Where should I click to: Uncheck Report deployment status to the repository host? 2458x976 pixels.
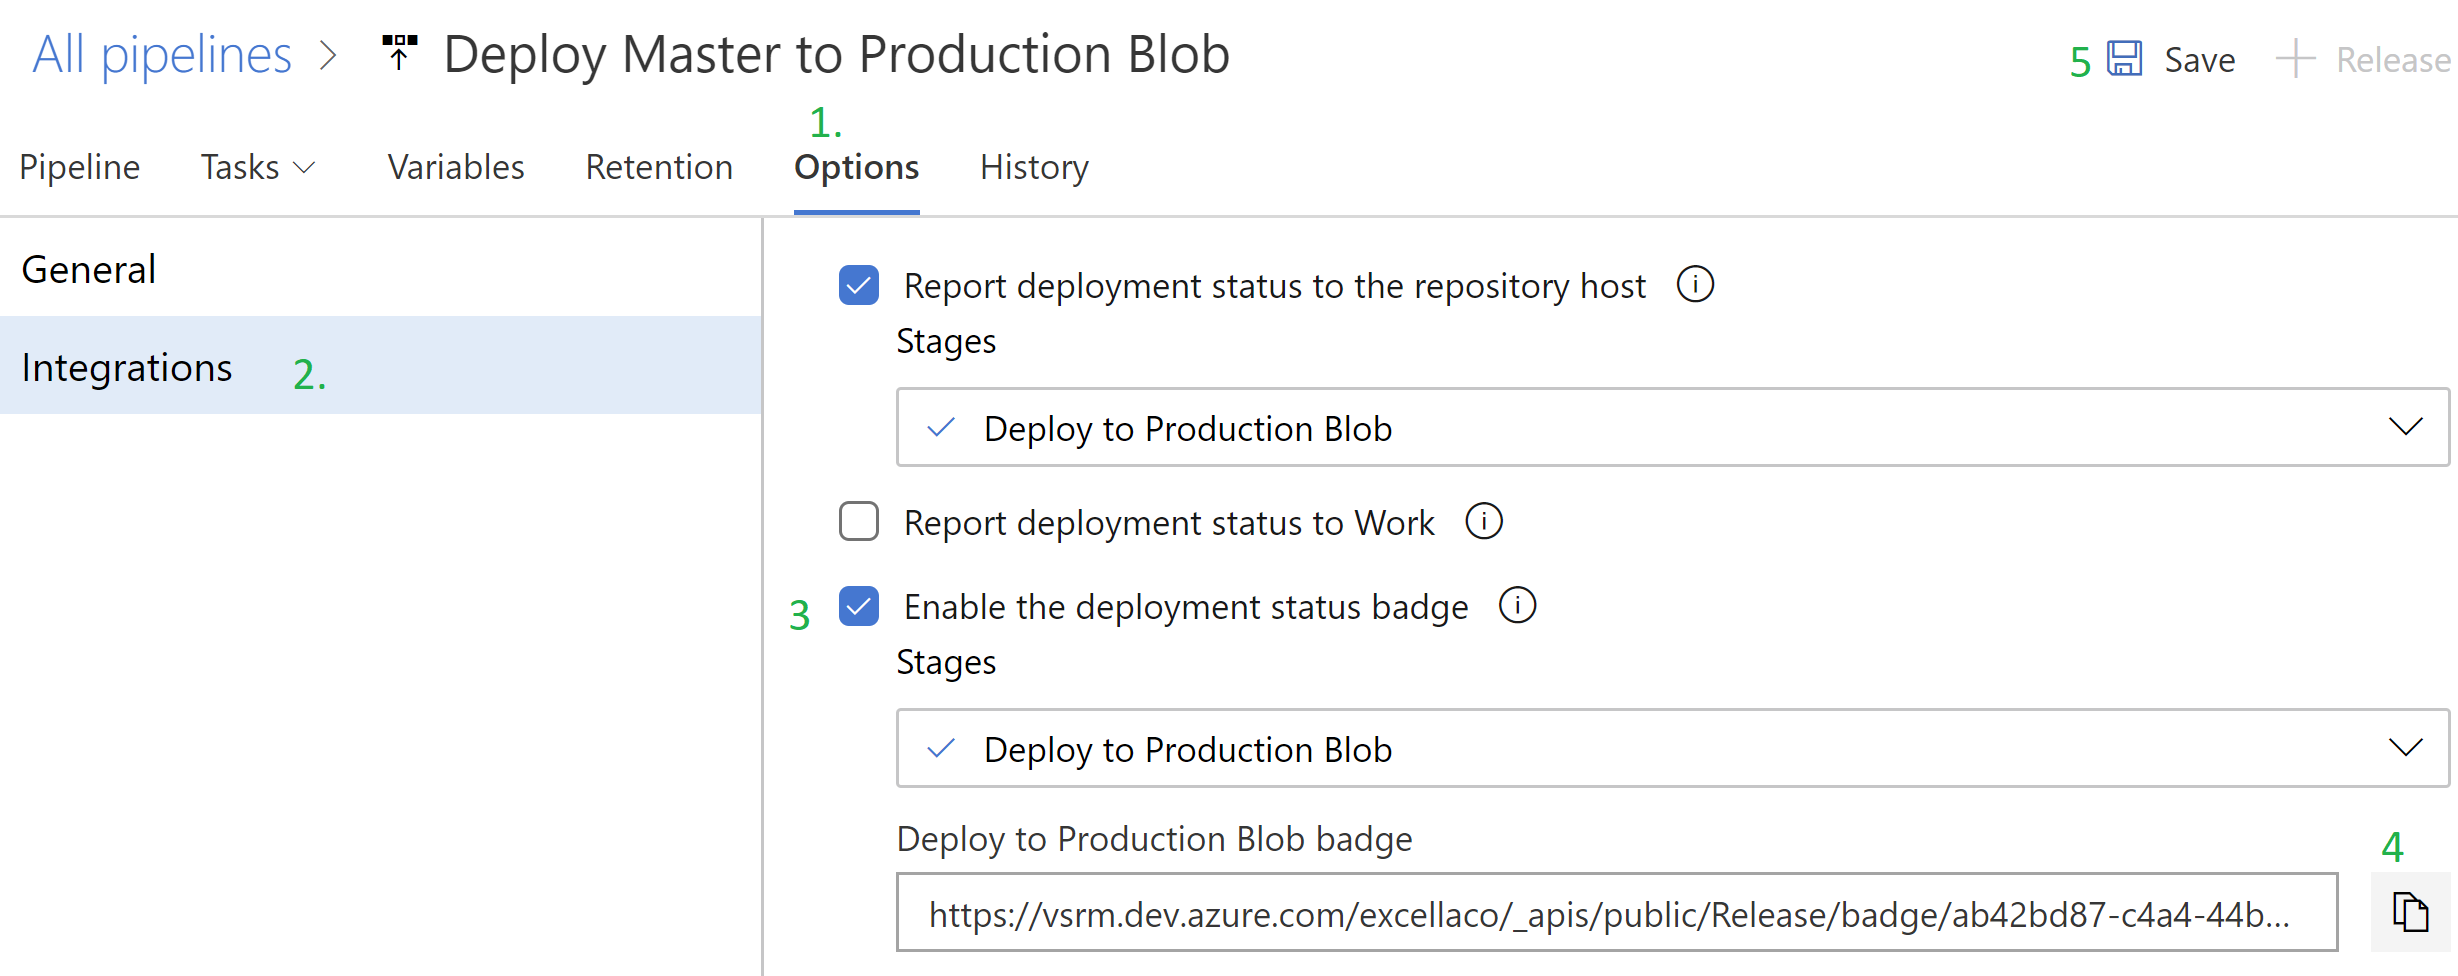click(x=857, y=285)
